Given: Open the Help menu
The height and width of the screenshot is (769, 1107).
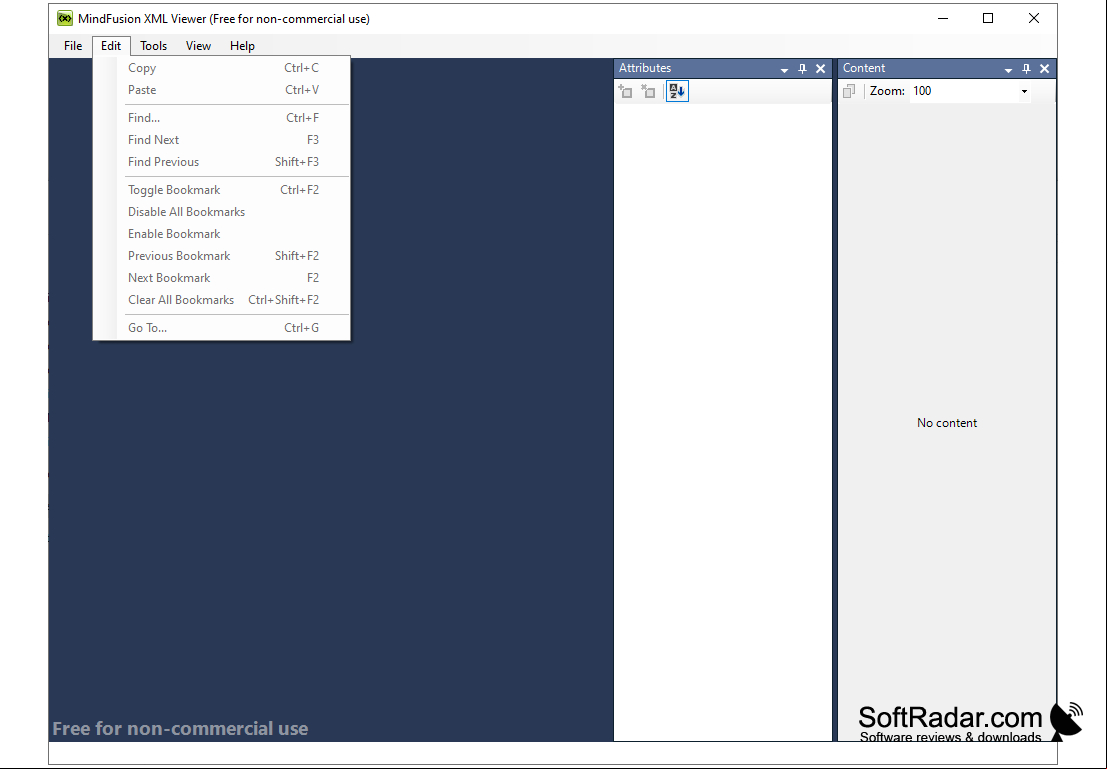Looking at the screenshot, I should 242,46.
